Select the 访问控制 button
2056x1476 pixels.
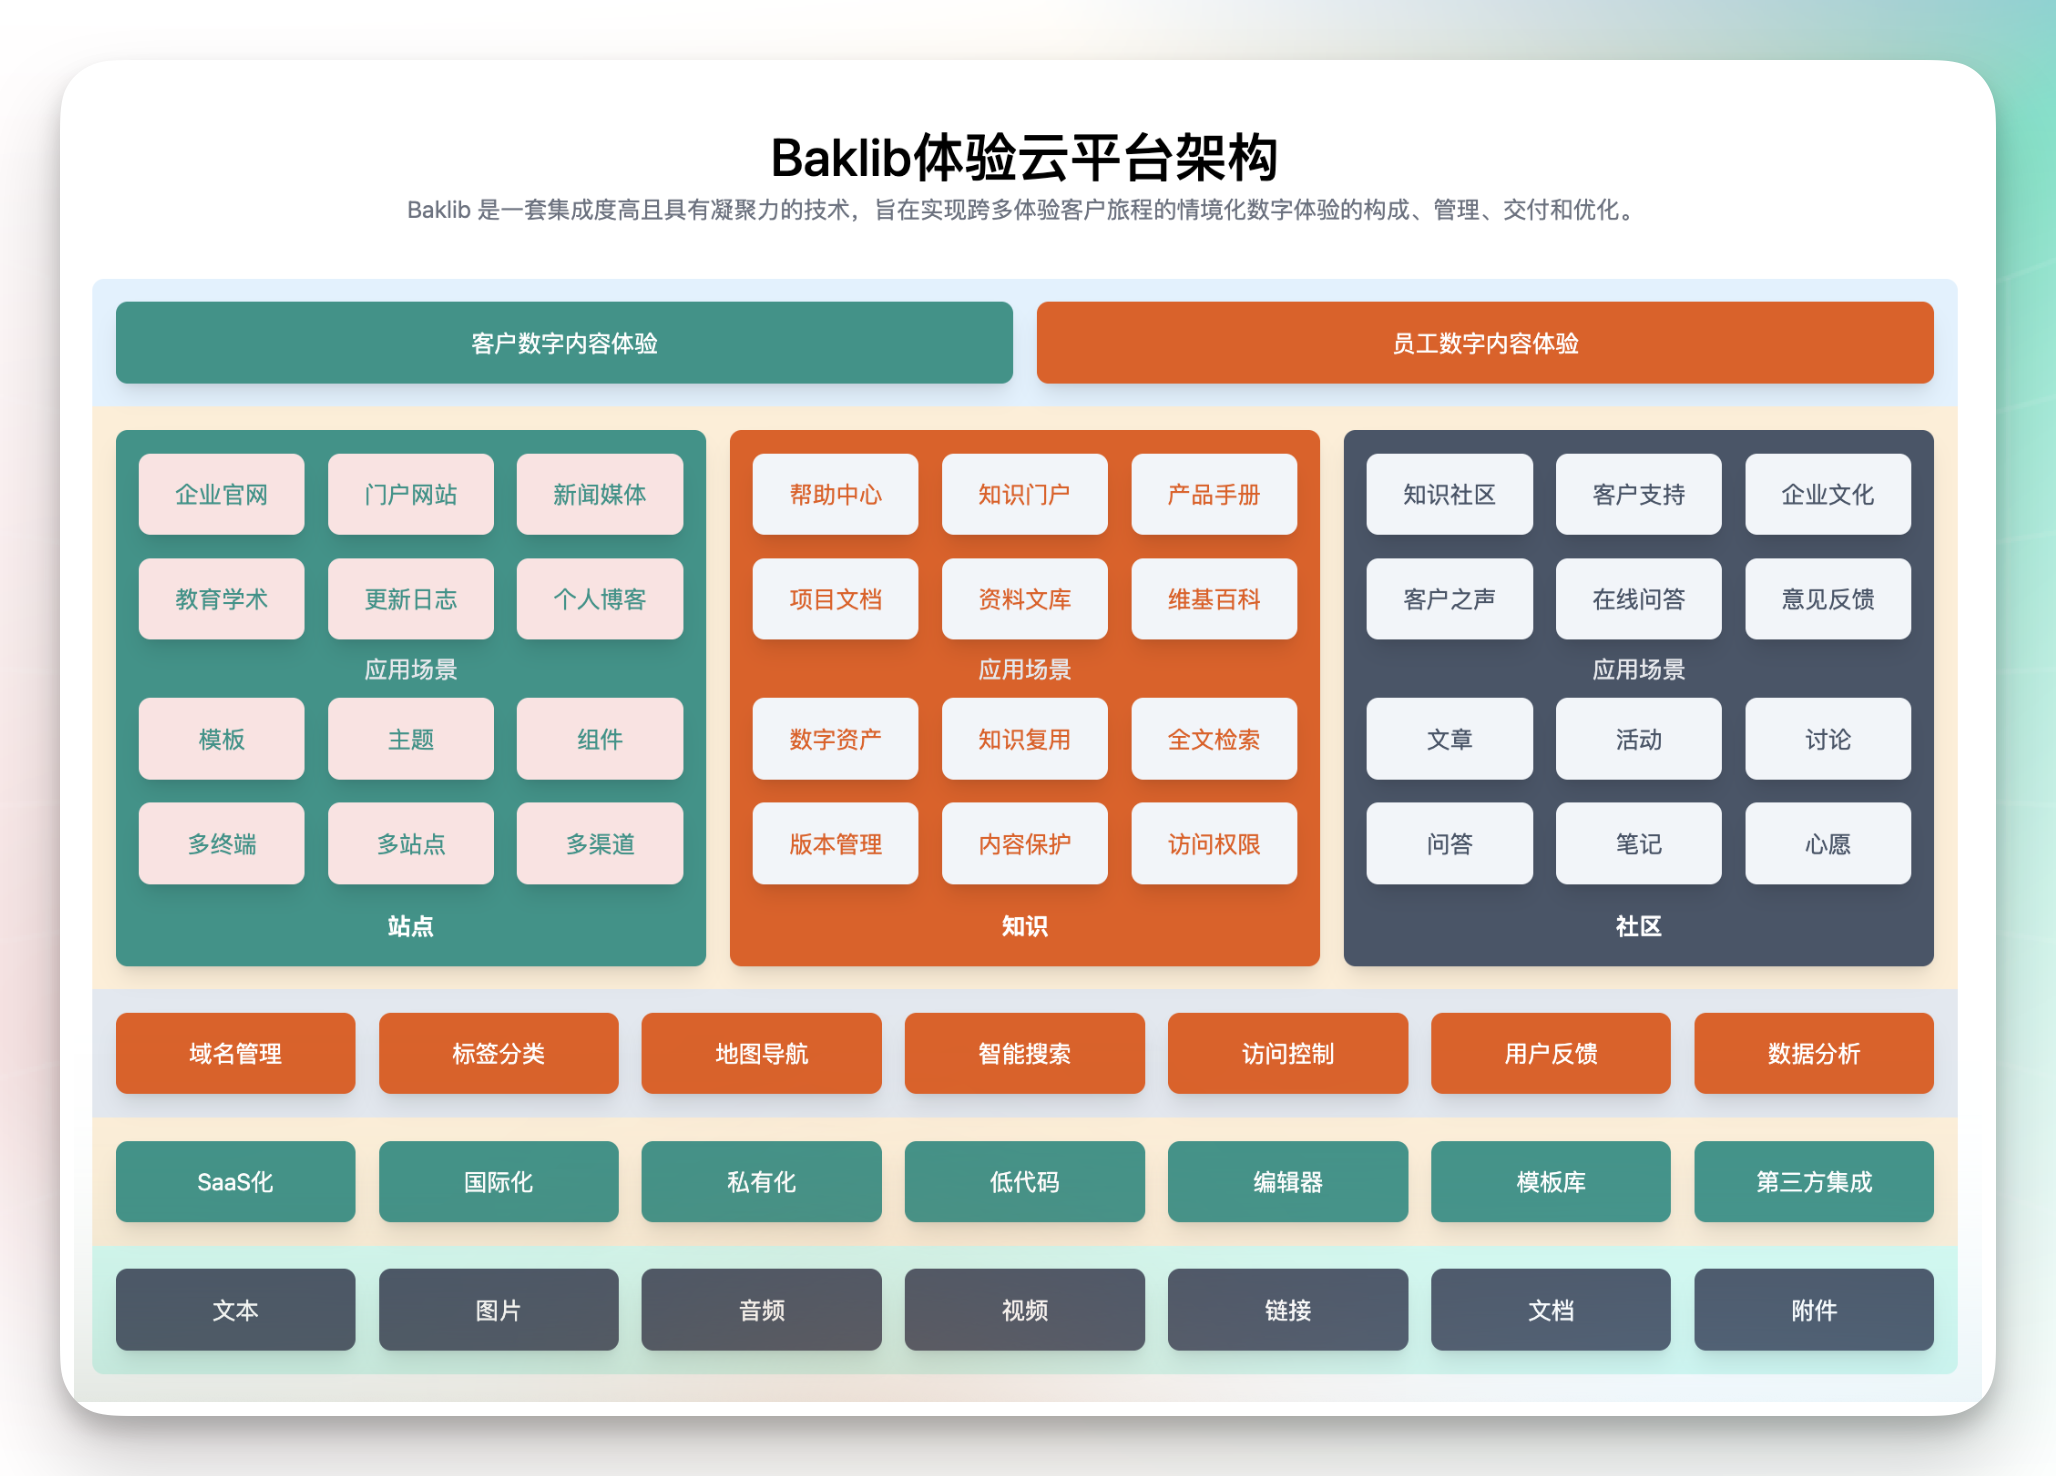point(1288,1053)
